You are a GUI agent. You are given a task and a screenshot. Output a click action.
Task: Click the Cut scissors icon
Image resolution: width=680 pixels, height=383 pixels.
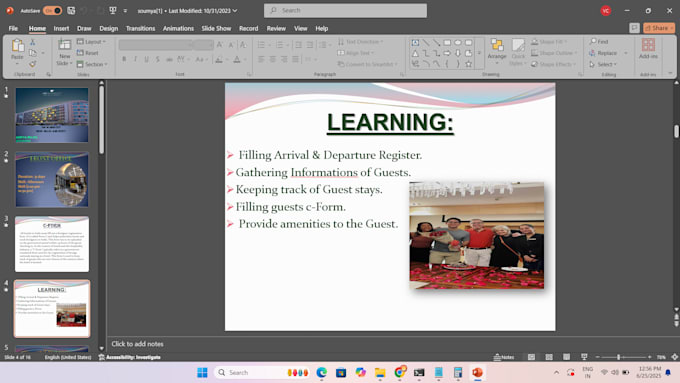point(33,42)
